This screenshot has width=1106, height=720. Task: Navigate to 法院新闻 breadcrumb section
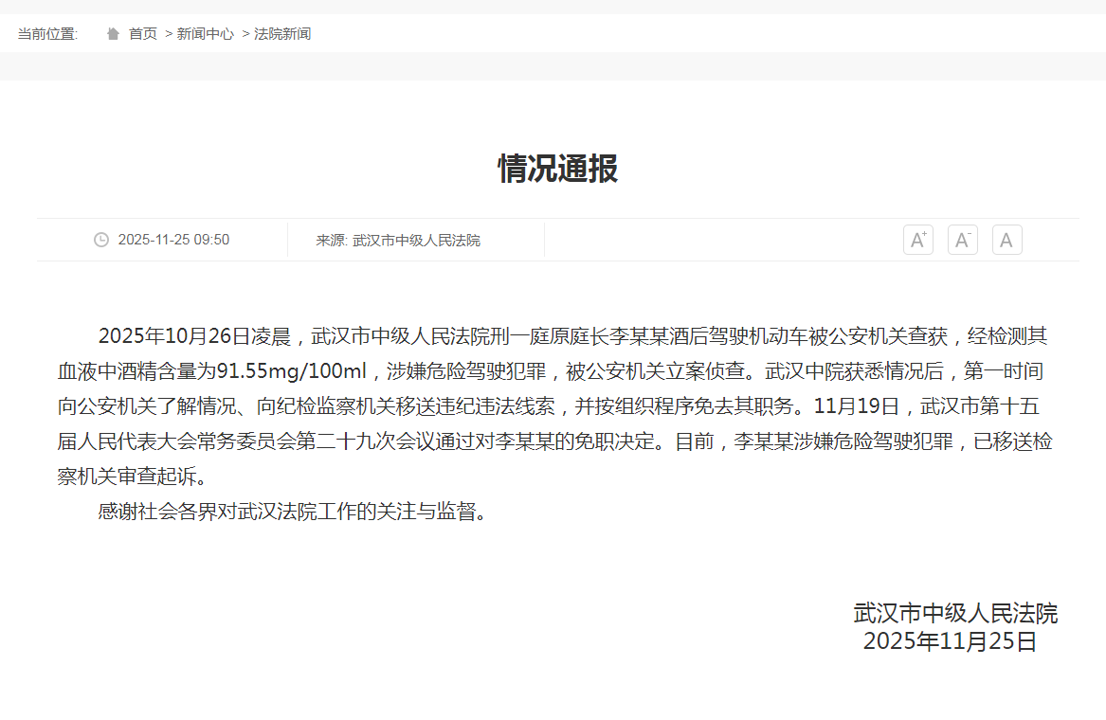(x=282, y=34)
